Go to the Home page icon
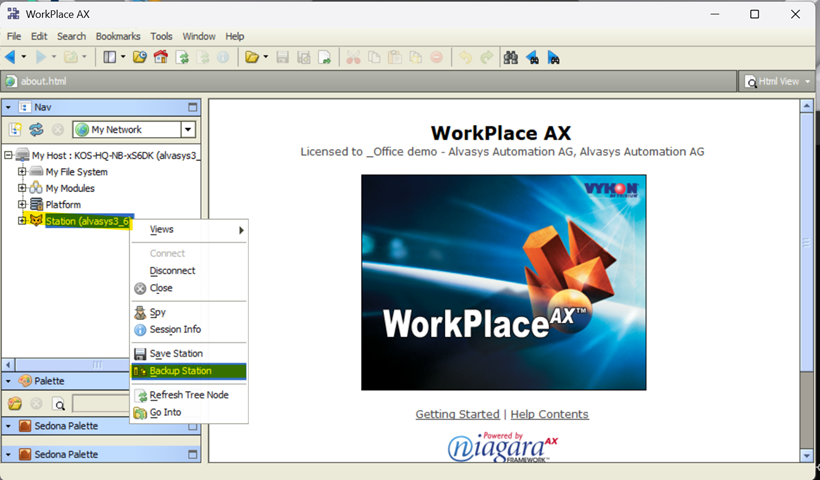Screen dimensions: 820x480 pyautogui.click(x=161, y=57)
